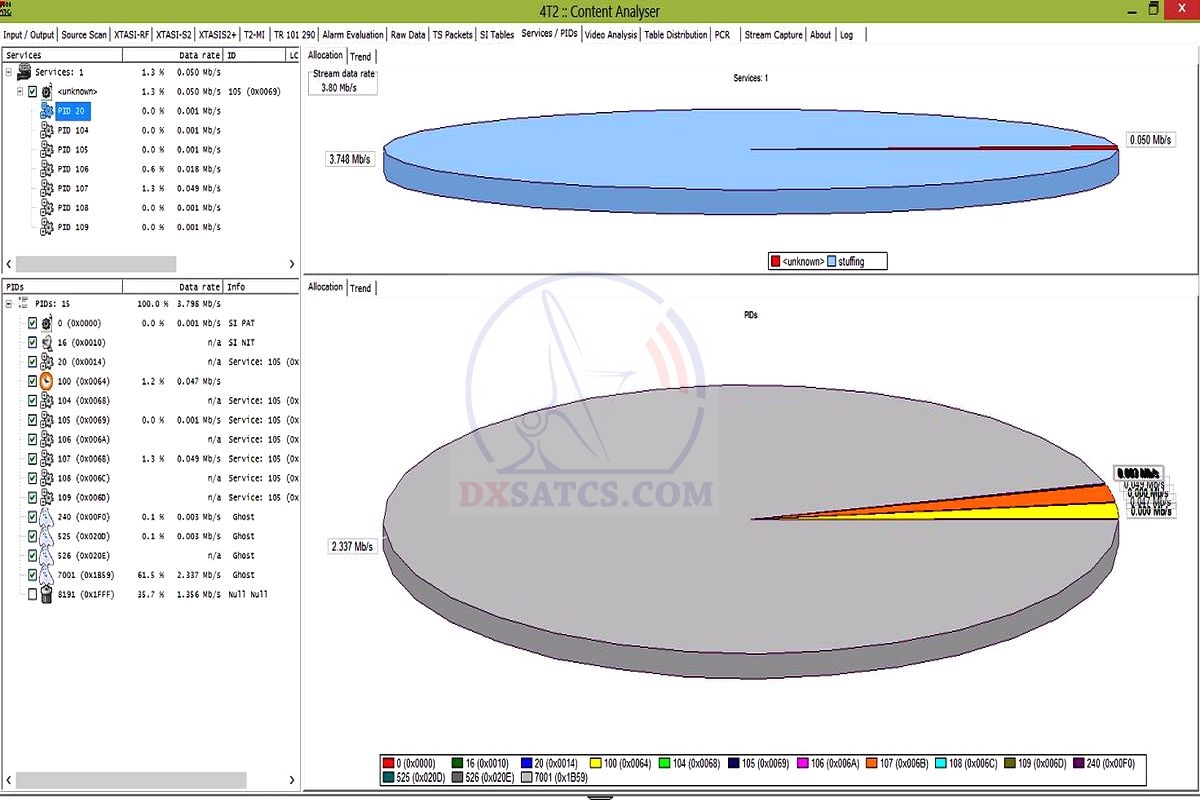
Task: Uncheck the PID 107 (0x006B) checkbox
Action: click(x=32, y=459)
